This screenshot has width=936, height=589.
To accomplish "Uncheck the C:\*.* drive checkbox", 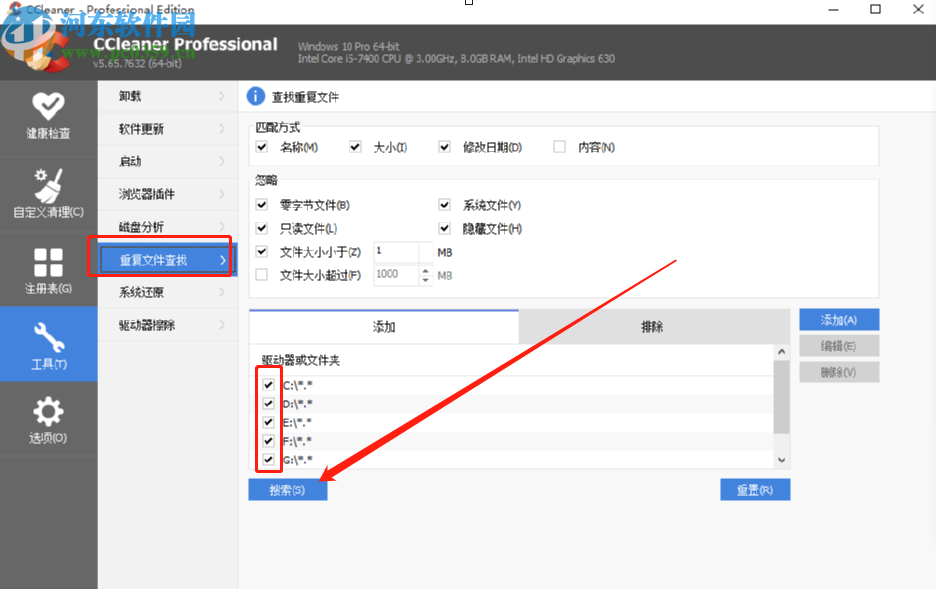I will pyautogui.click(x=268, y=385).
